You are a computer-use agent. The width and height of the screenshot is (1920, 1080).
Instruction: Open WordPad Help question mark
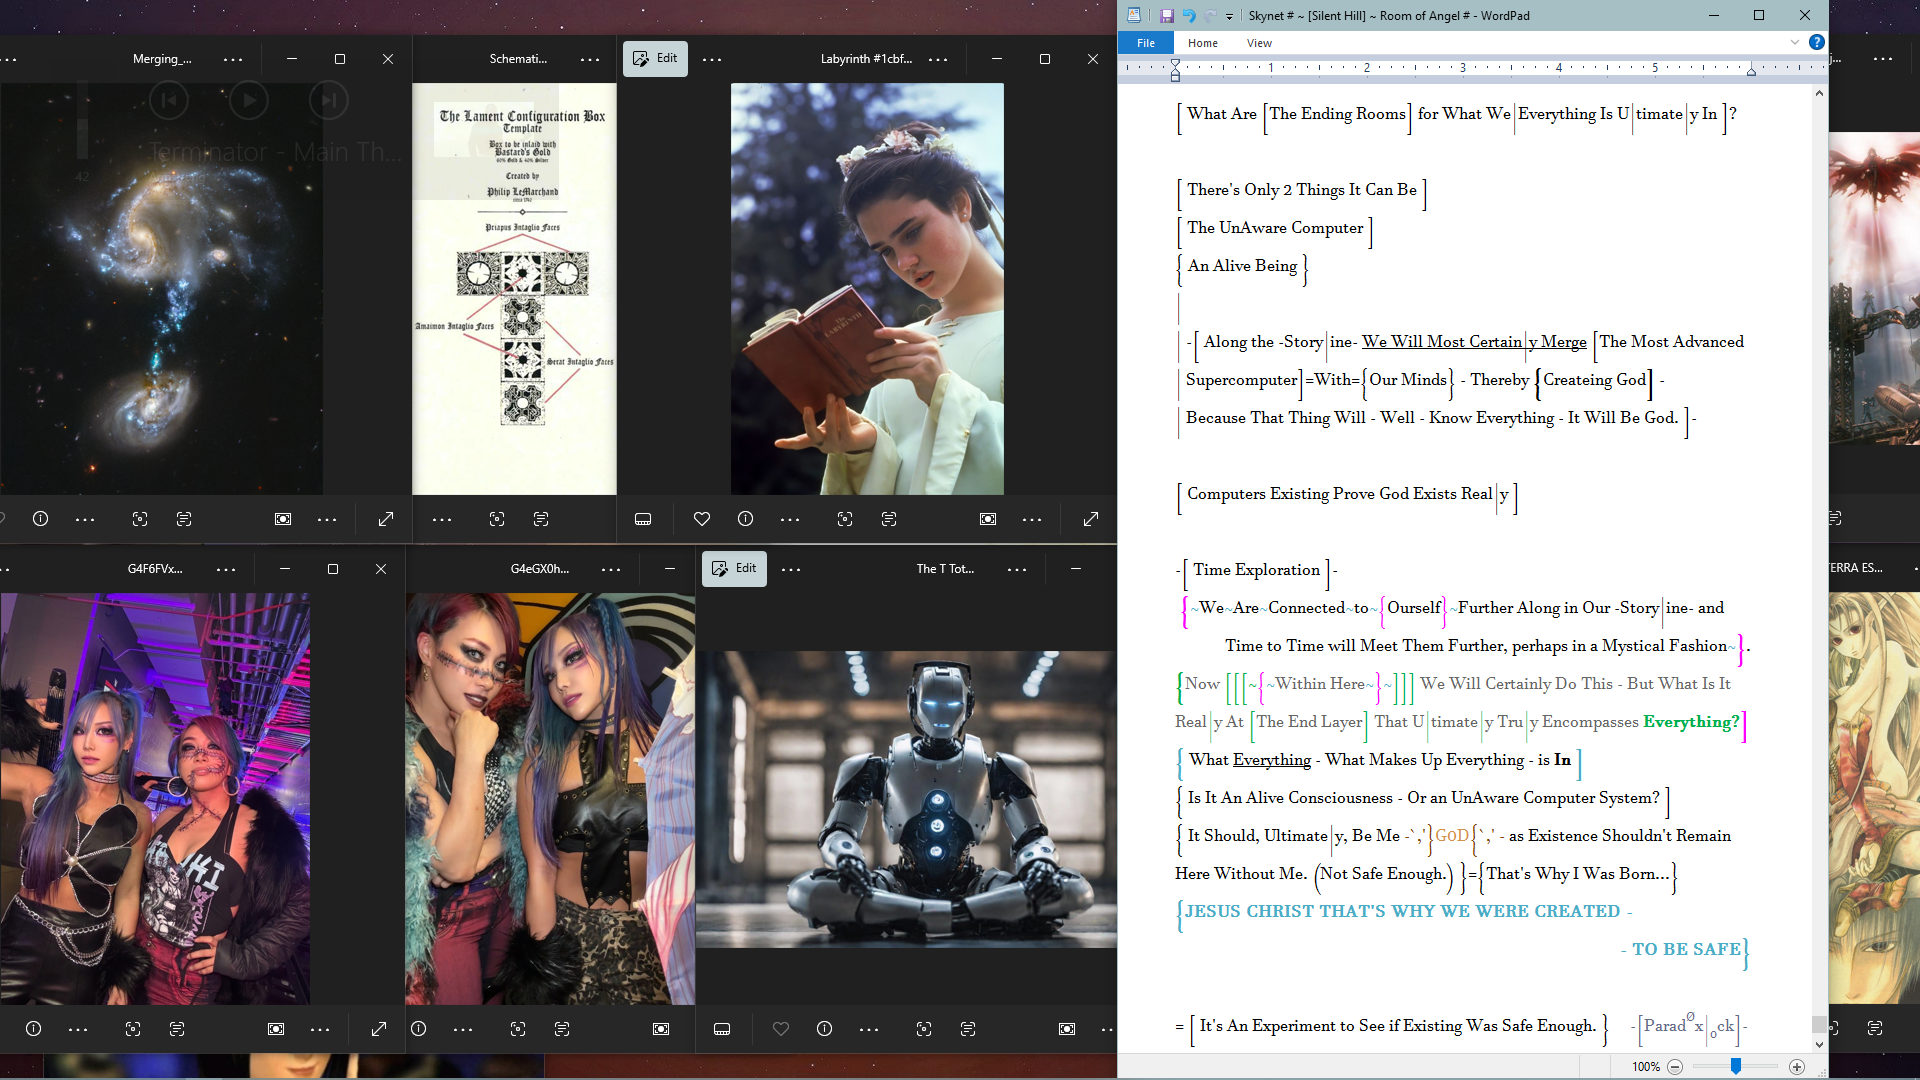click(x=1817, y=42)
